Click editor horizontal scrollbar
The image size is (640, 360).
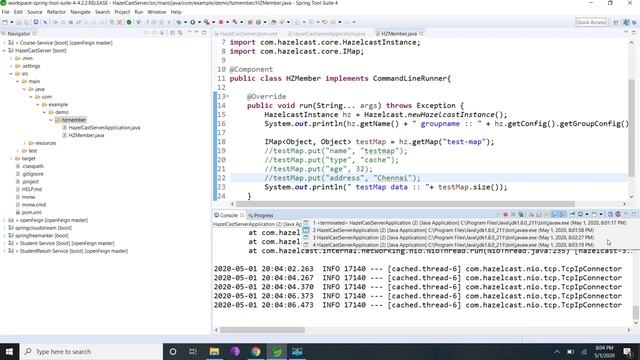pos(405,204)
